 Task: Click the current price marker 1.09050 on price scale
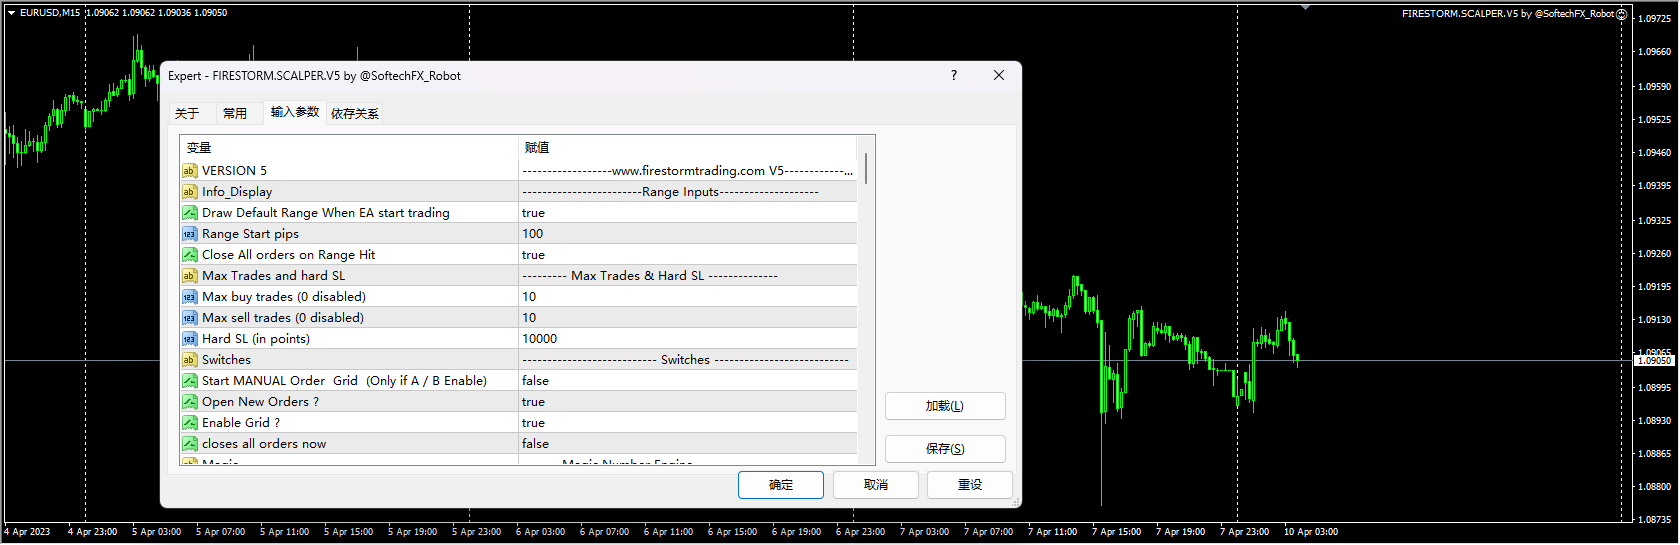point(1653,360)
